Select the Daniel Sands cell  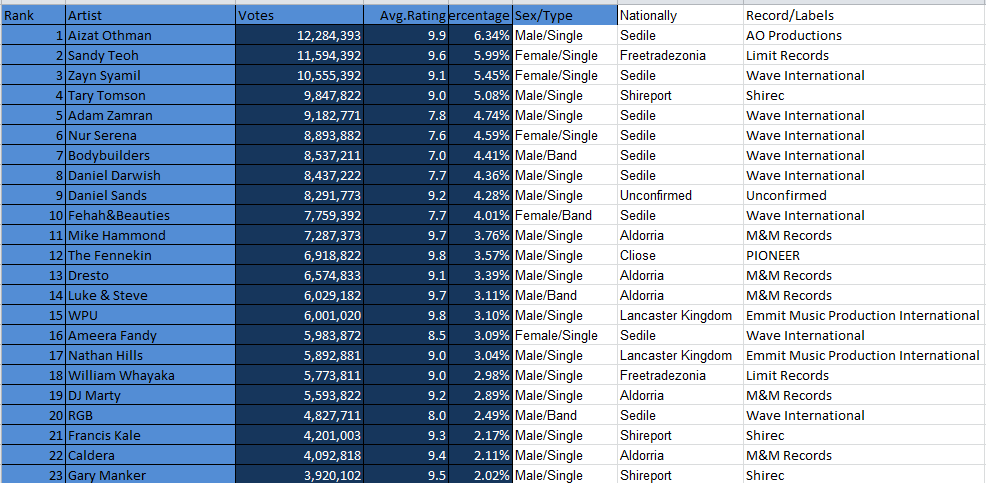[x=151, y=196]
